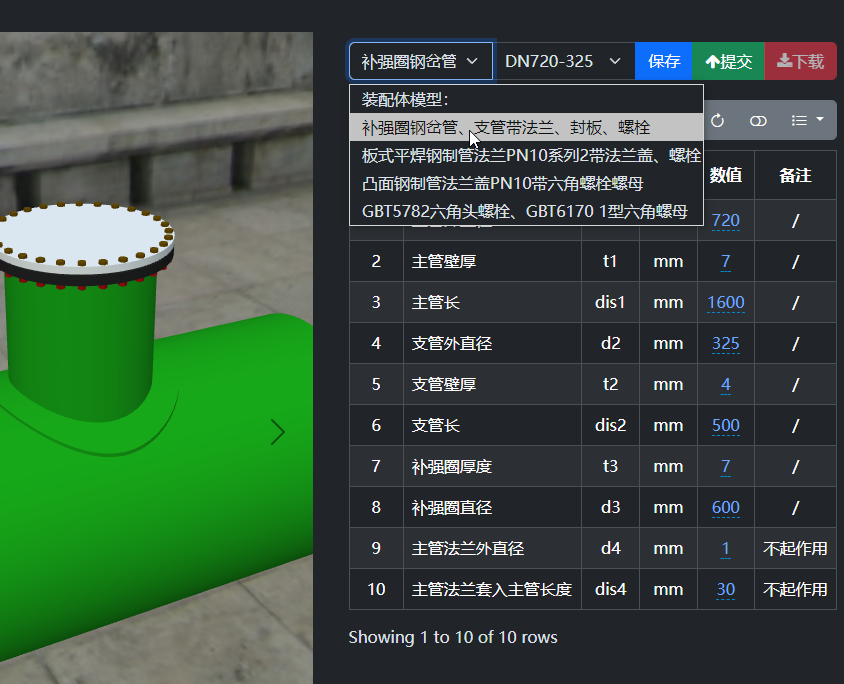Select 板式平焊钢制管法兰PN10系列2 option
Image resolution: width=844 pixels, height=684 pixels.
[x=530, y=155]
